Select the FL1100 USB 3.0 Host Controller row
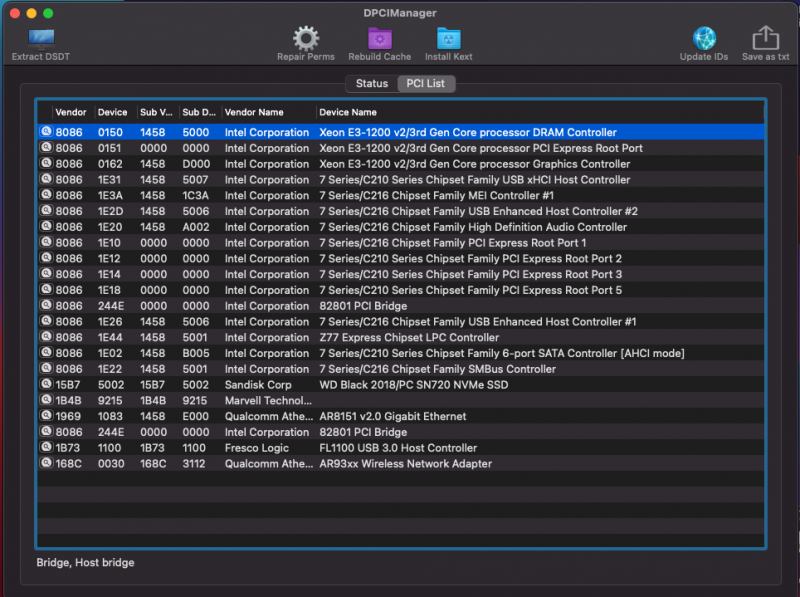The width and height of the screenshot is (800, 597). [x=398, y=448]
